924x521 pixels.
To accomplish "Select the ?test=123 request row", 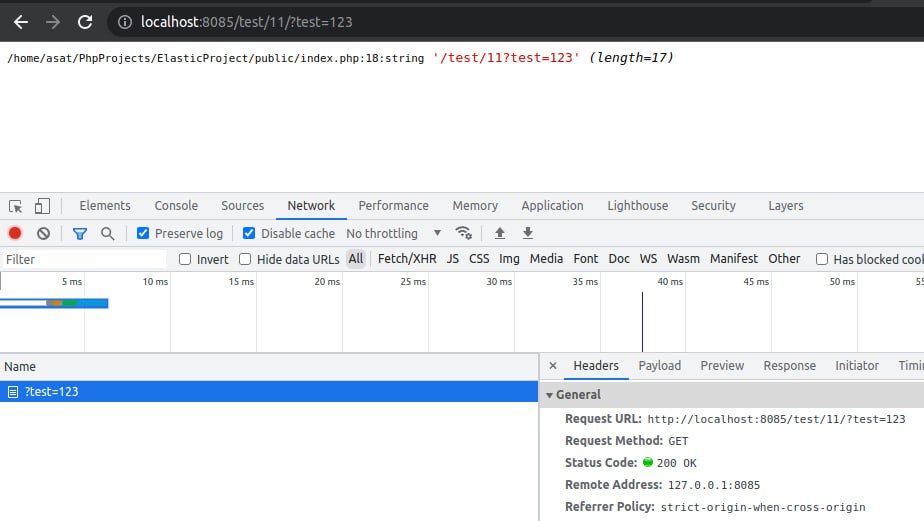I will (269, 392).
